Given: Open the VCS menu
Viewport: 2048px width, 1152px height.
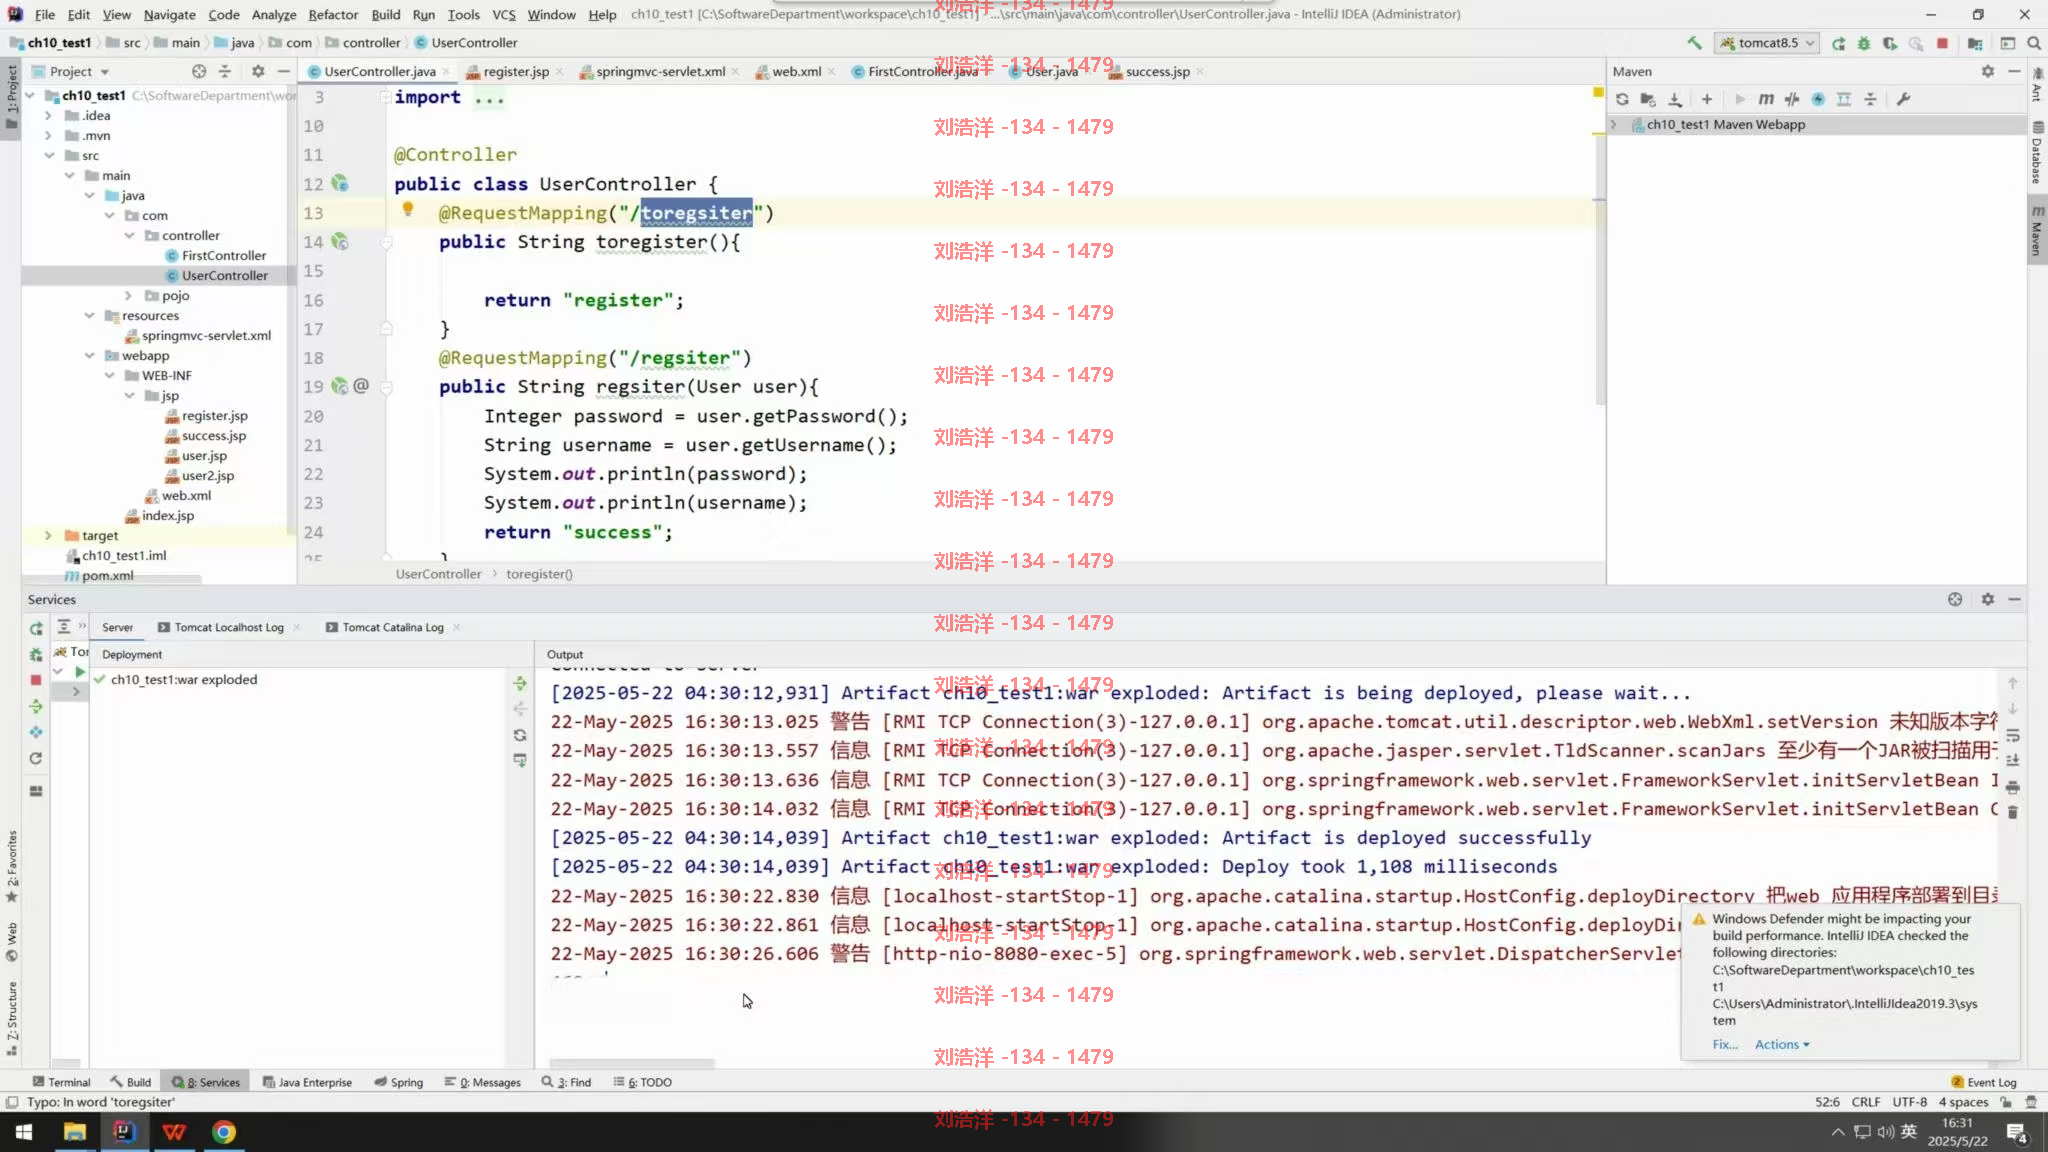Looking at the screenshot, I should pos(504,14).
